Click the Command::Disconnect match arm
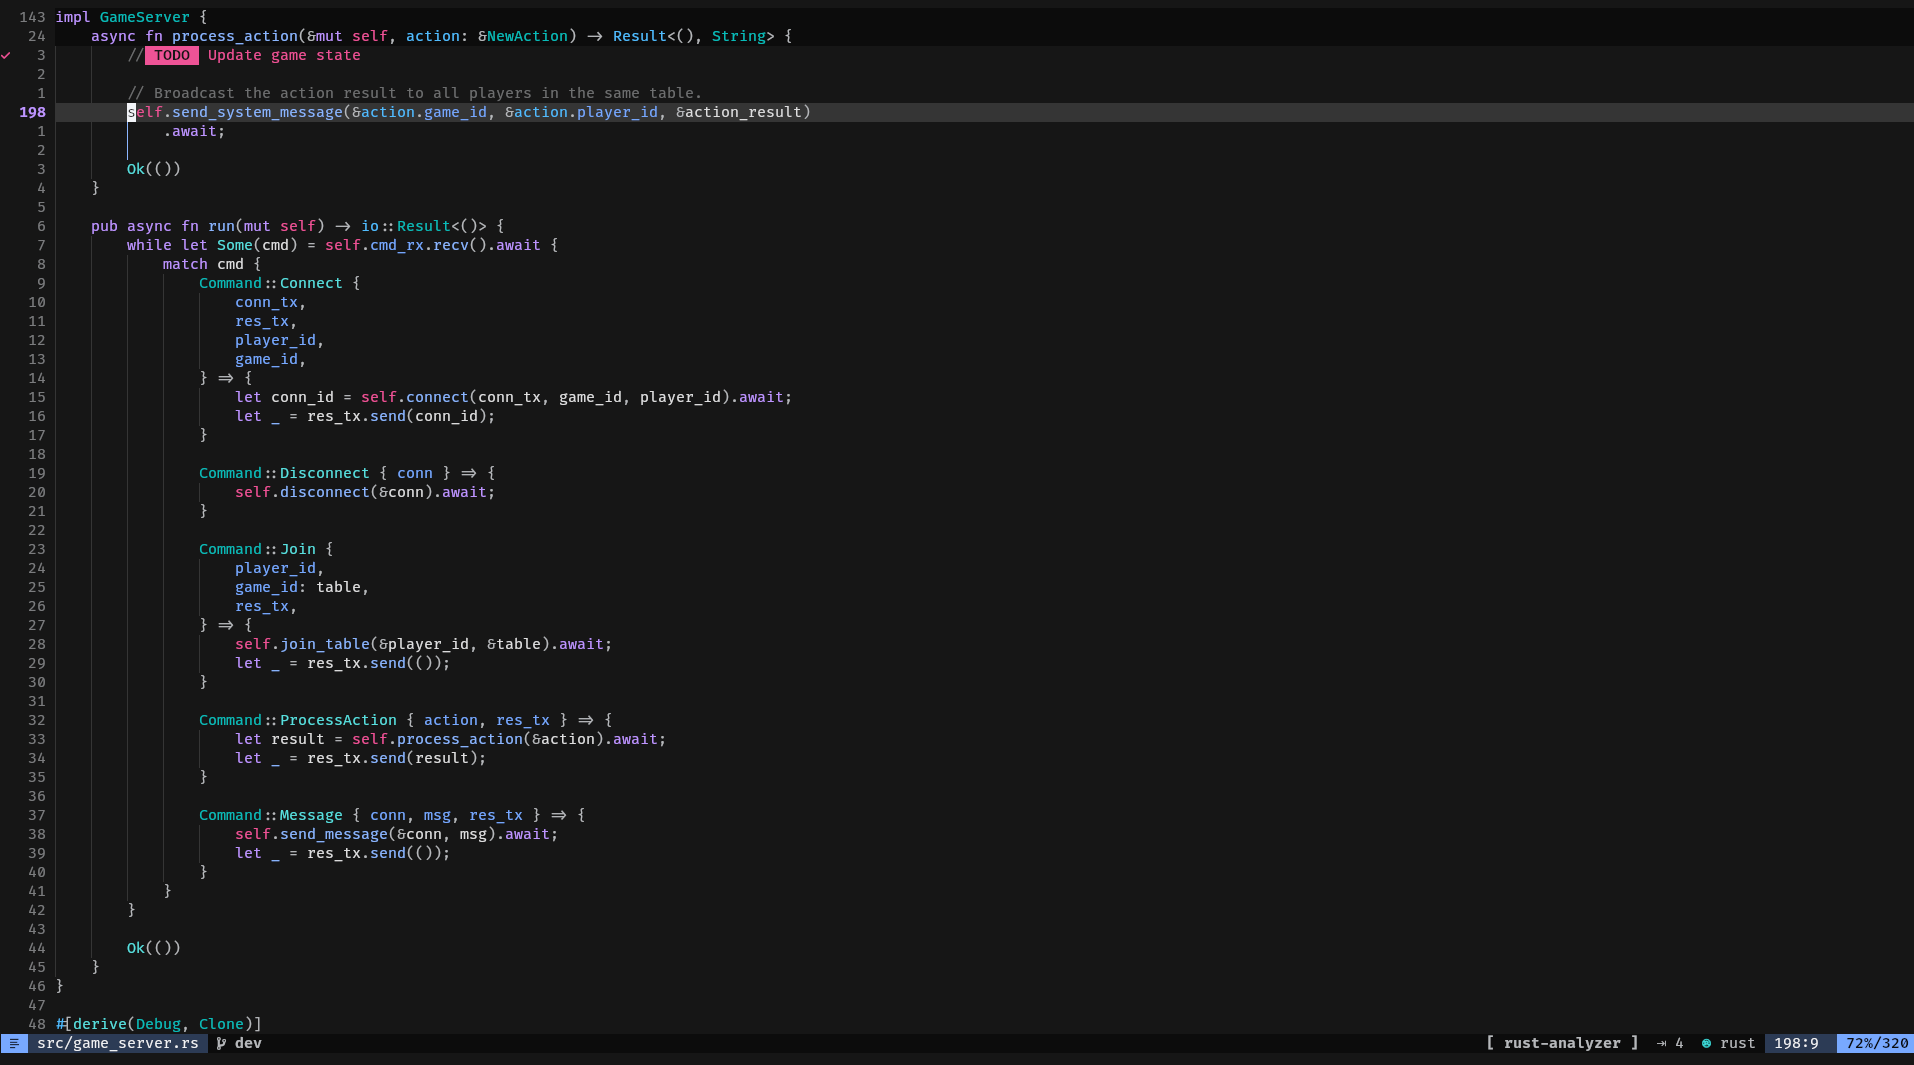 284,473
